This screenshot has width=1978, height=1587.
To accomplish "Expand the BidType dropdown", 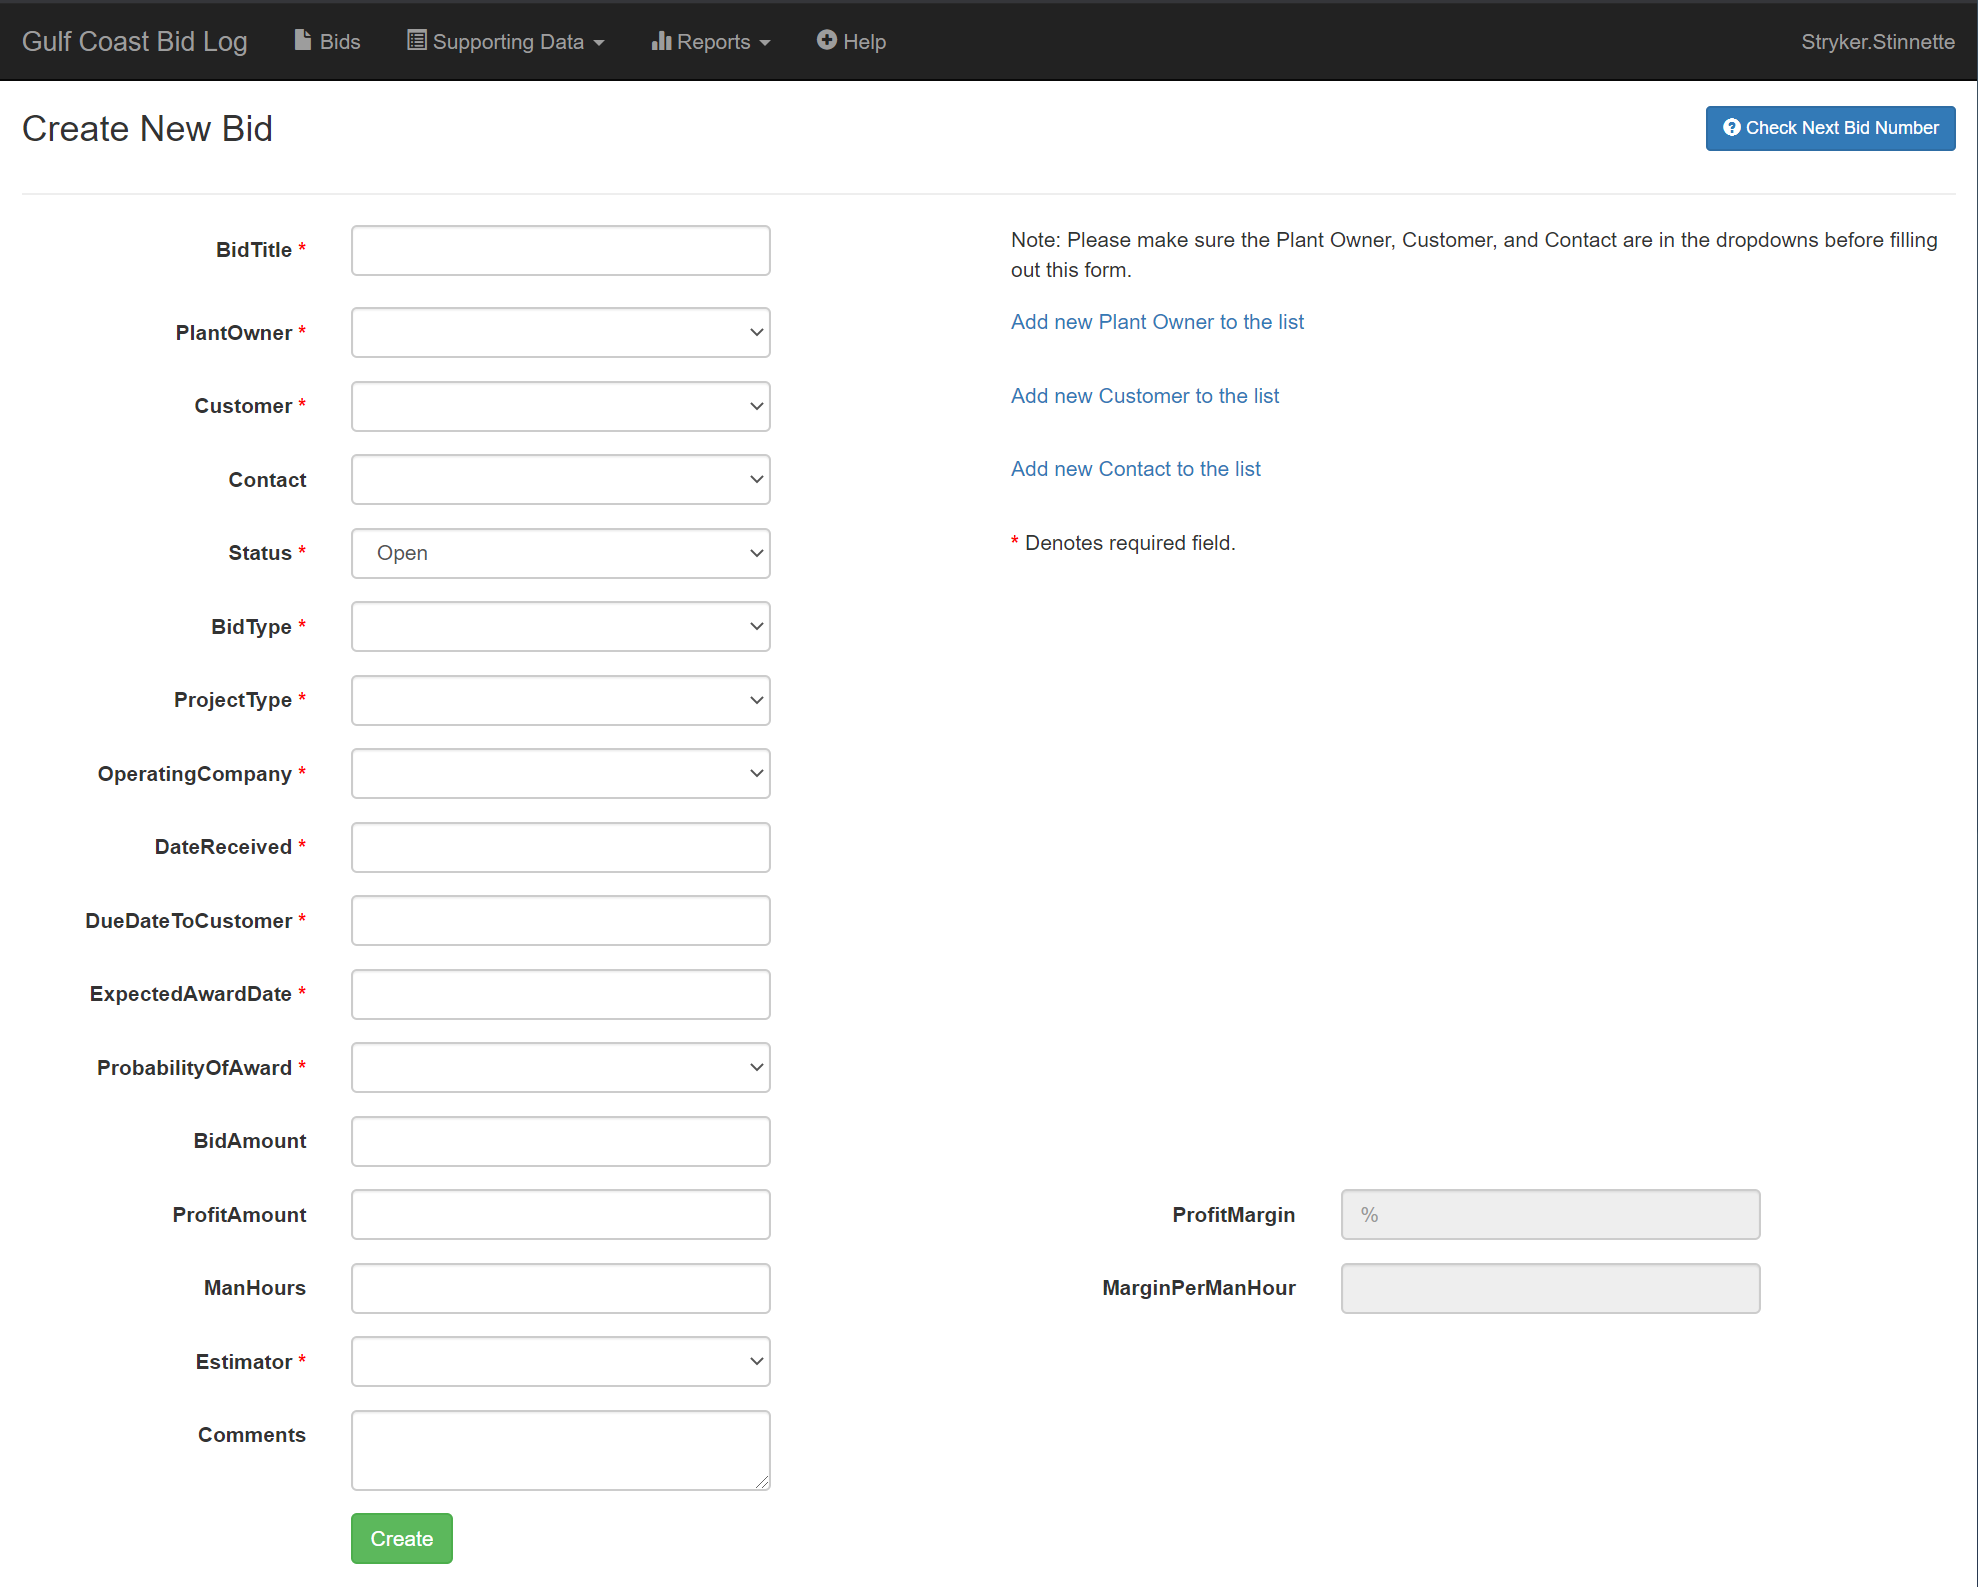I will tap(560, 625).
